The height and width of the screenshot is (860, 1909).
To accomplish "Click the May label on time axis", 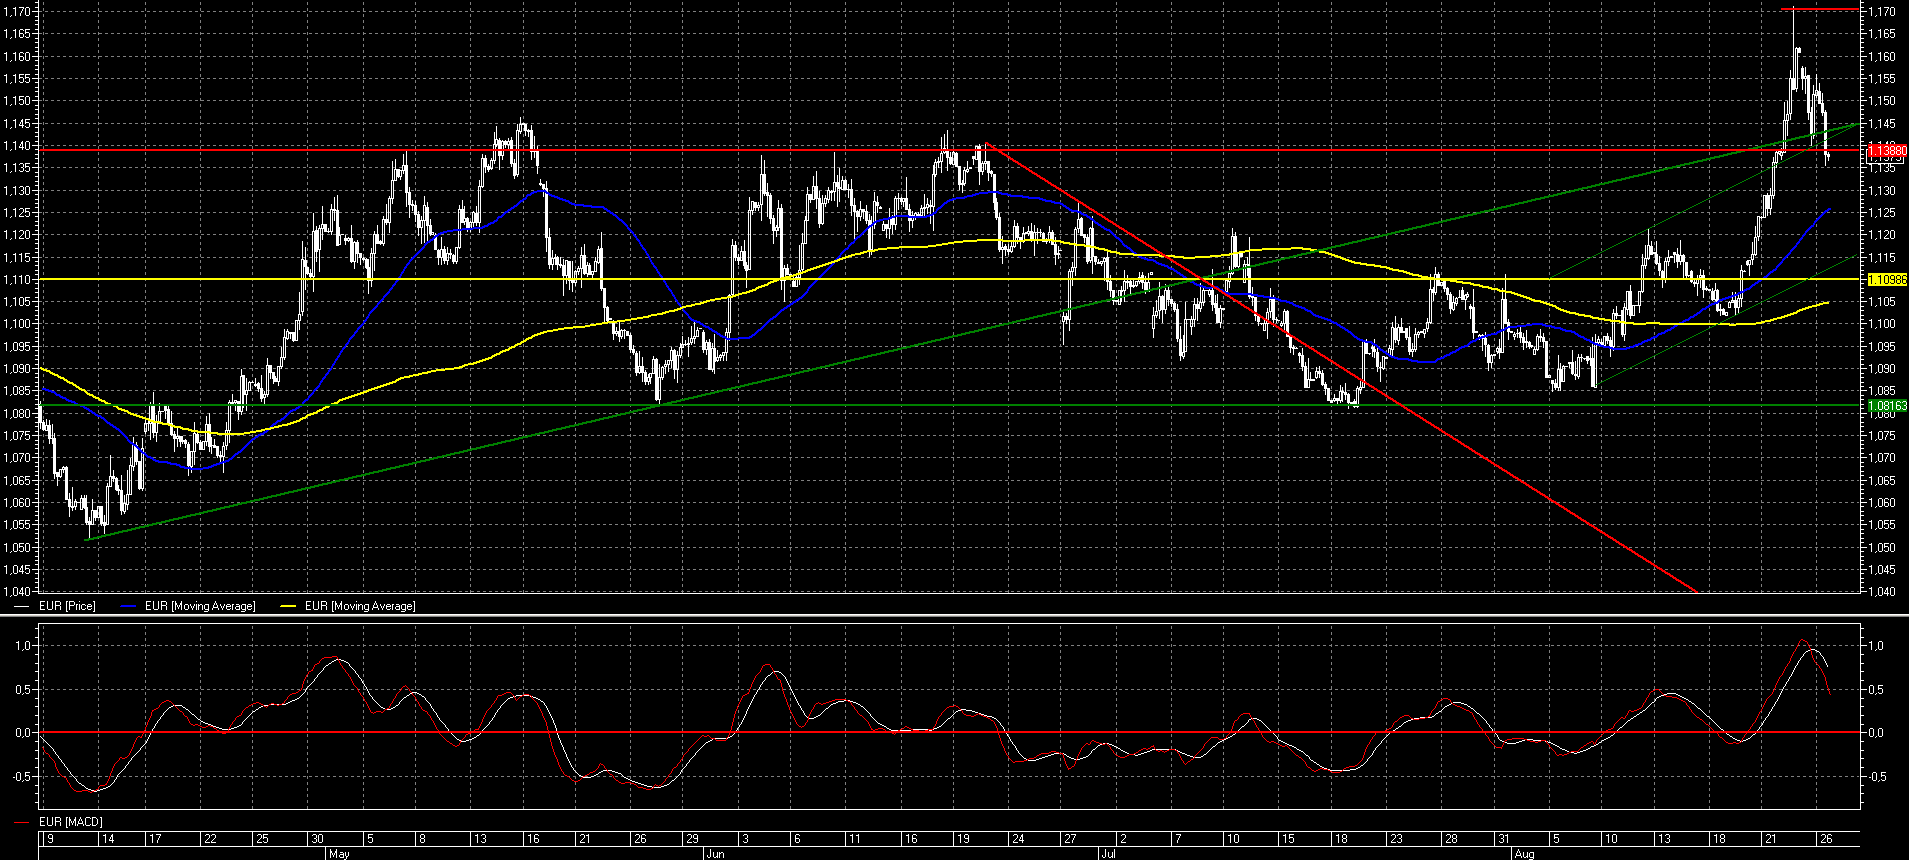I will point(338,854).
